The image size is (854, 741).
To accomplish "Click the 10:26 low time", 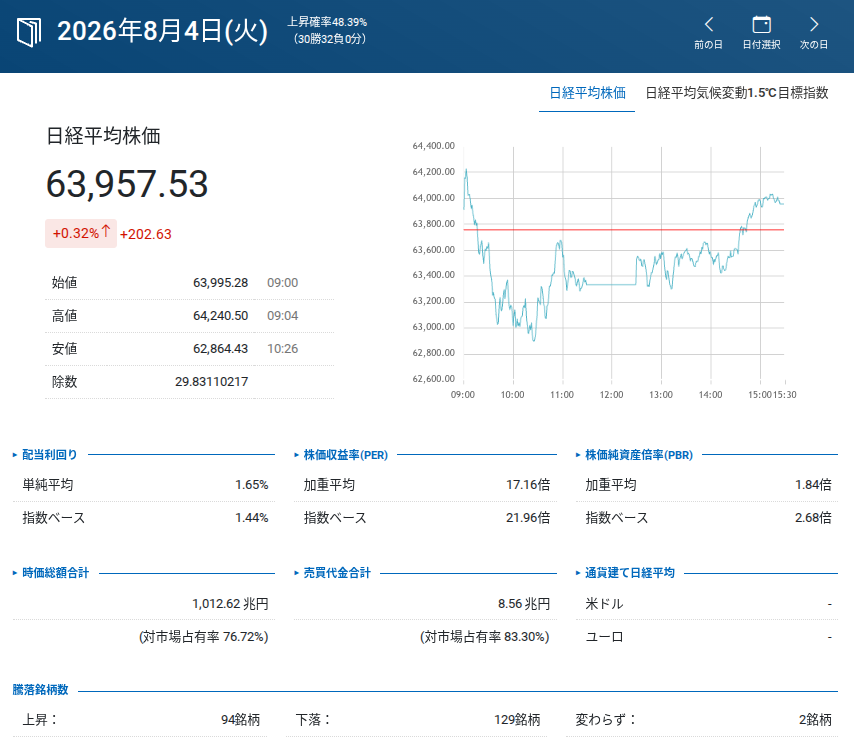I will pyautogui.click(x=282, y=349).
